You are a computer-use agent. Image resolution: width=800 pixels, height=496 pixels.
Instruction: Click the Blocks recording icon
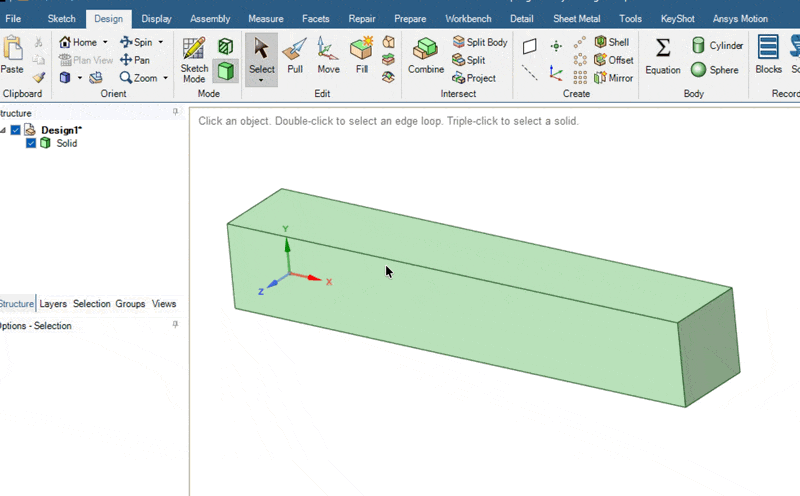point(768,55)
